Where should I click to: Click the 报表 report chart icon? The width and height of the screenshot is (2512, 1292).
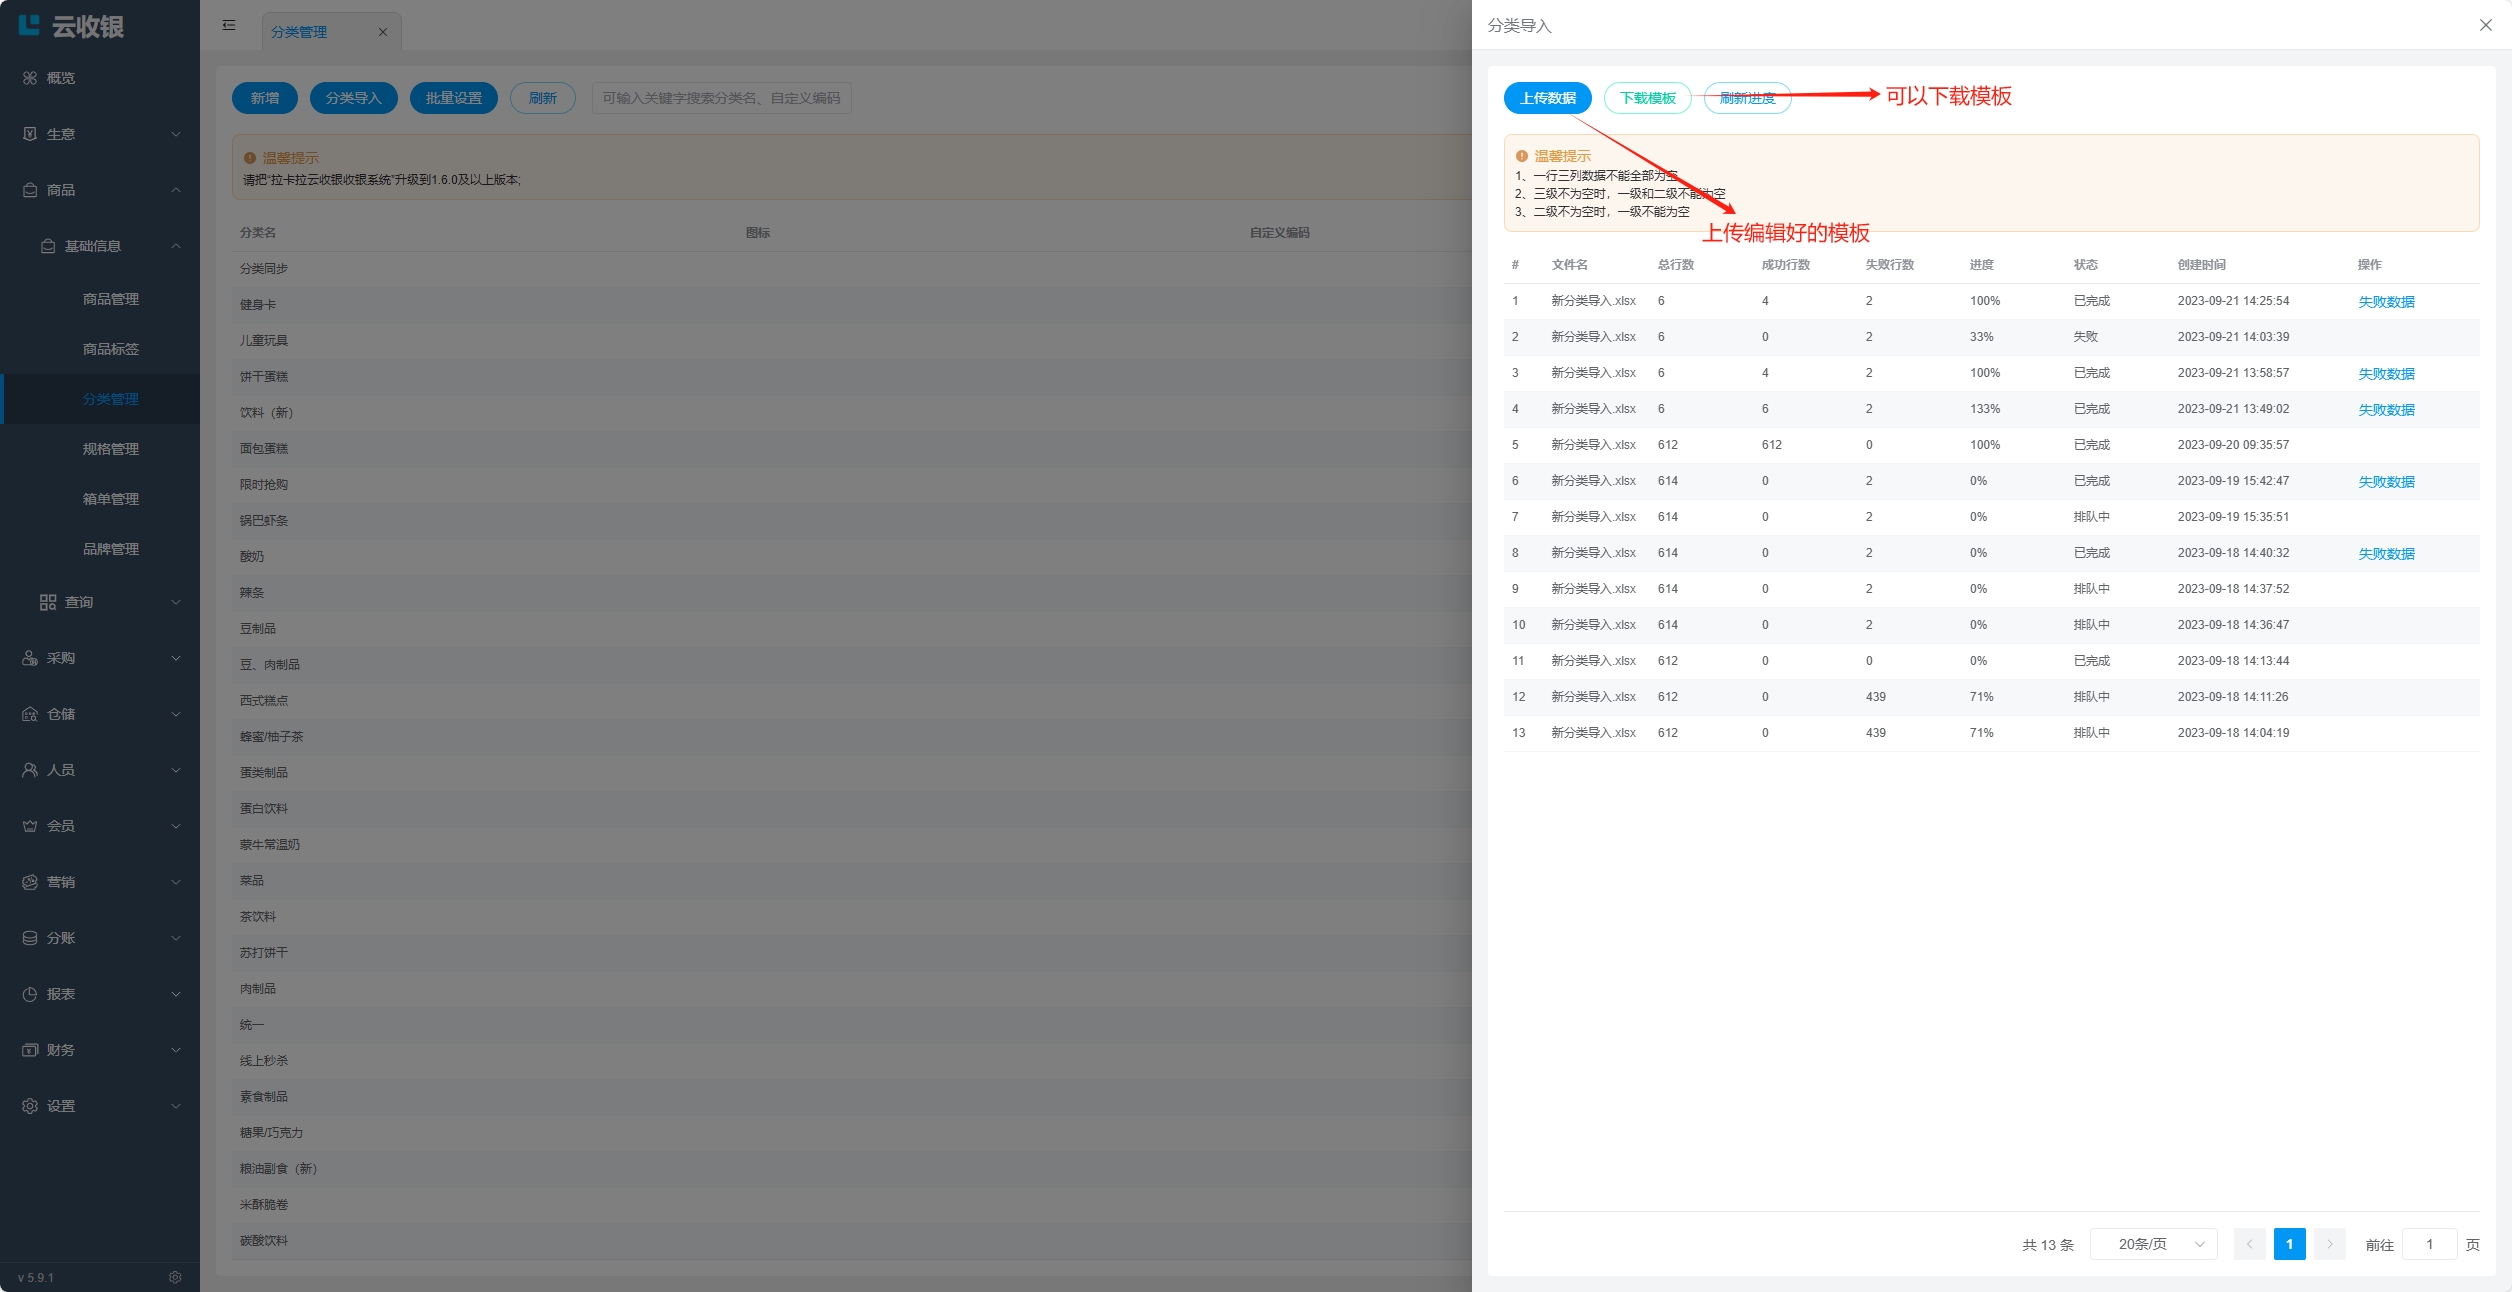click(x=30, y=994)
